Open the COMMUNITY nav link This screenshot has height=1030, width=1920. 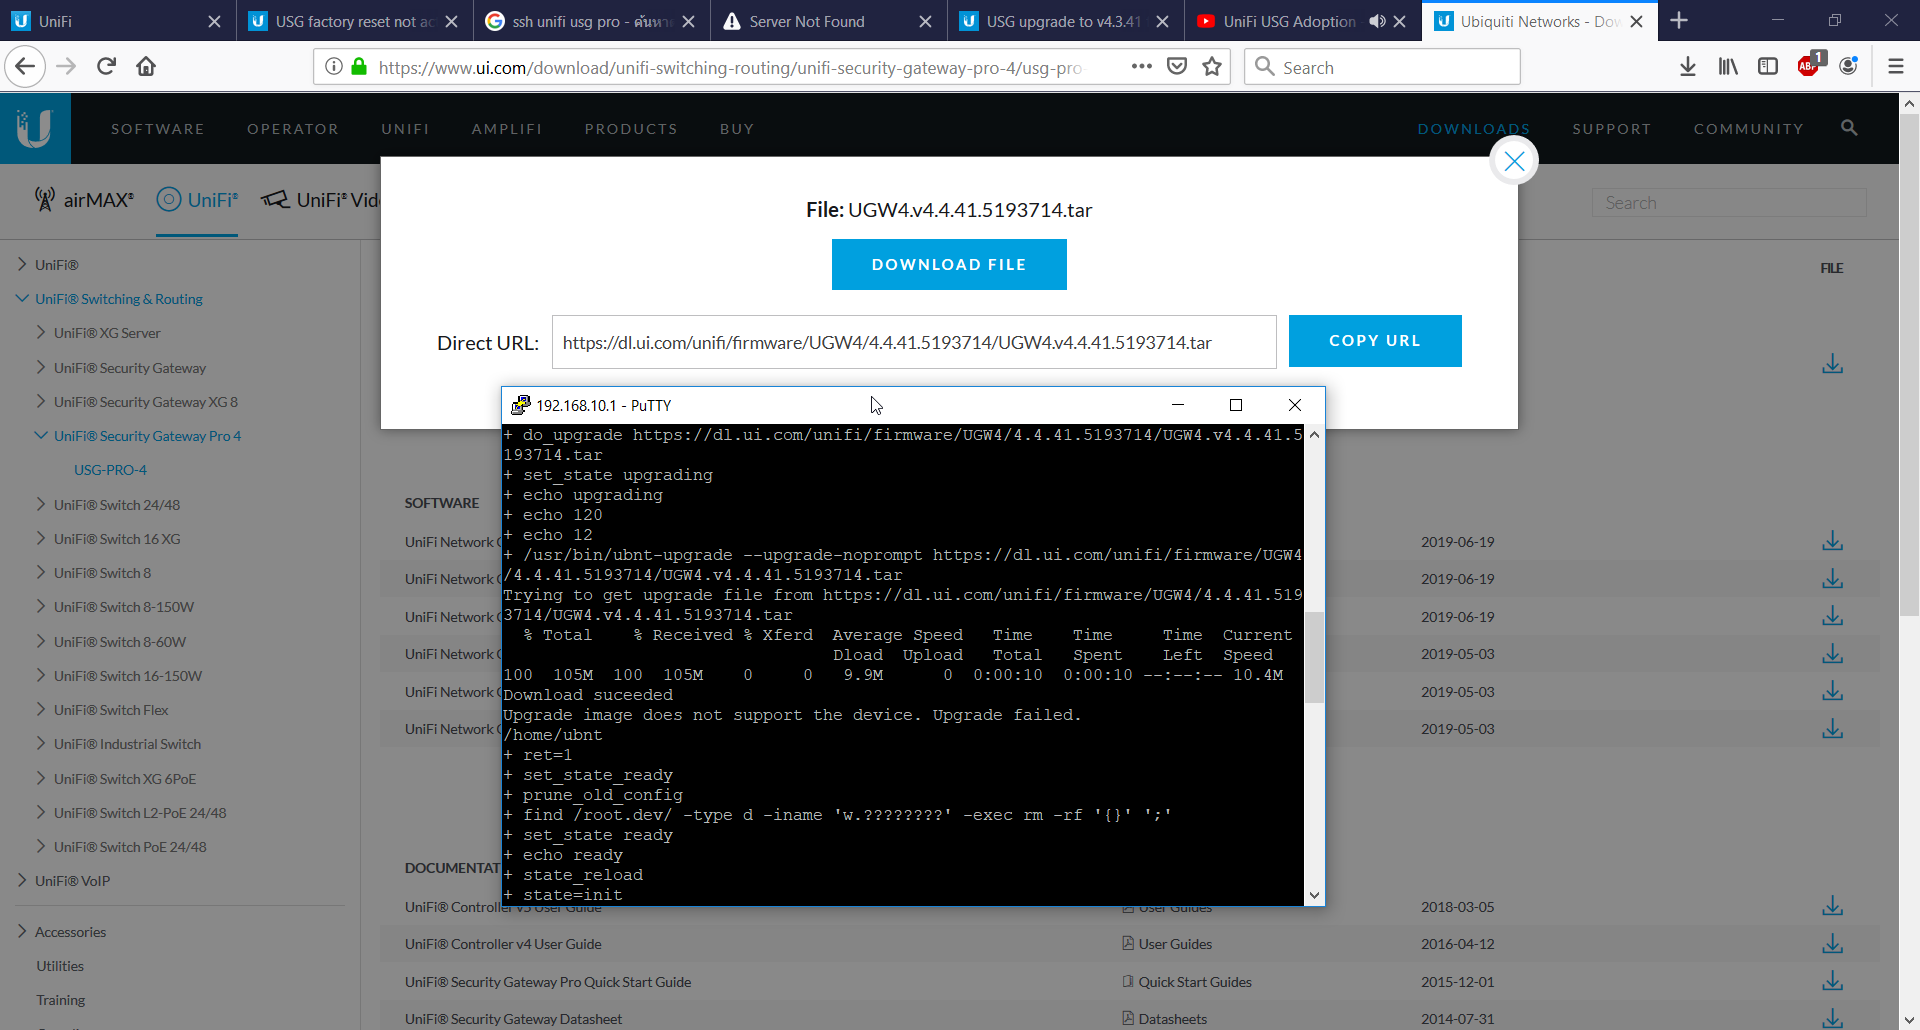coord(1748,129)
